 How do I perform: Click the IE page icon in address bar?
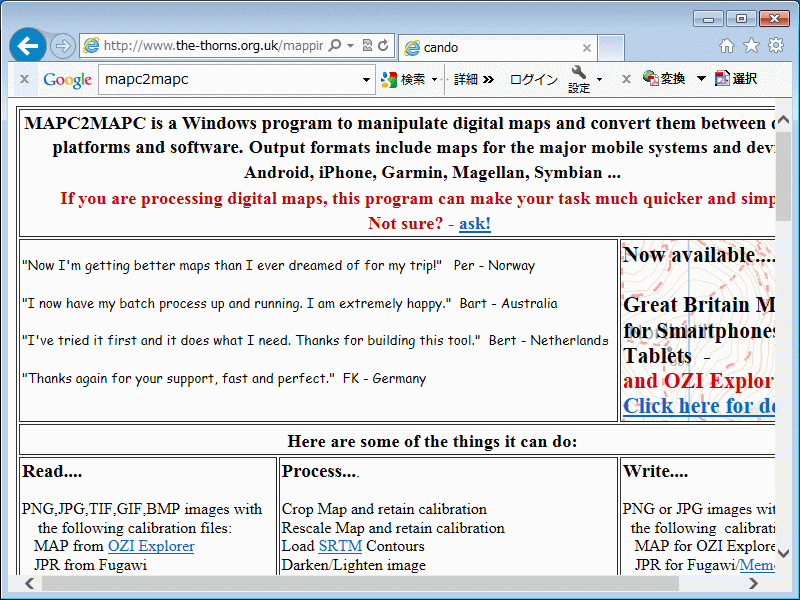click(91, 46)
